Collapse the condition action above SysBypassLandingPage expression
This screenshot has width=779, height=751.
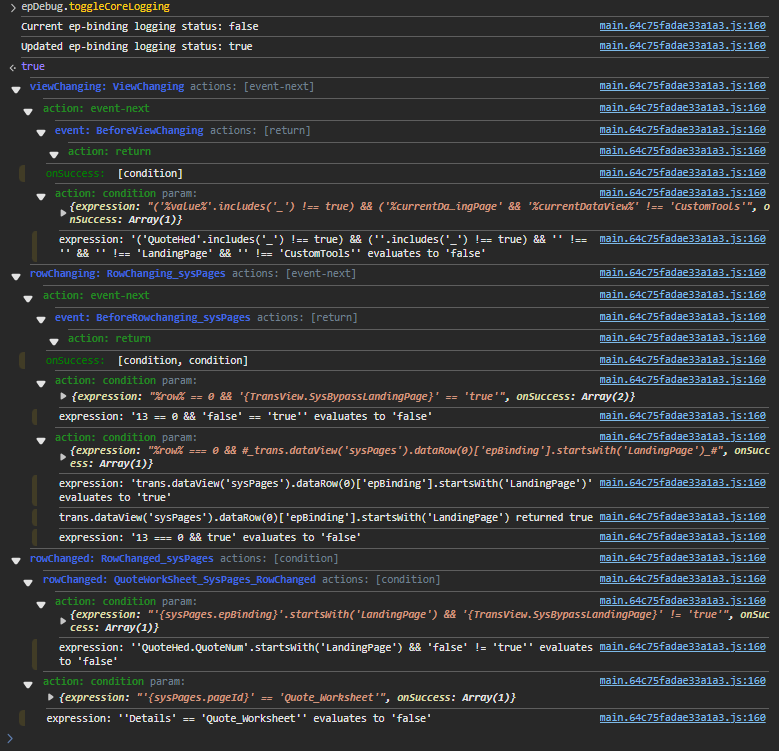(x=41, y=383)
